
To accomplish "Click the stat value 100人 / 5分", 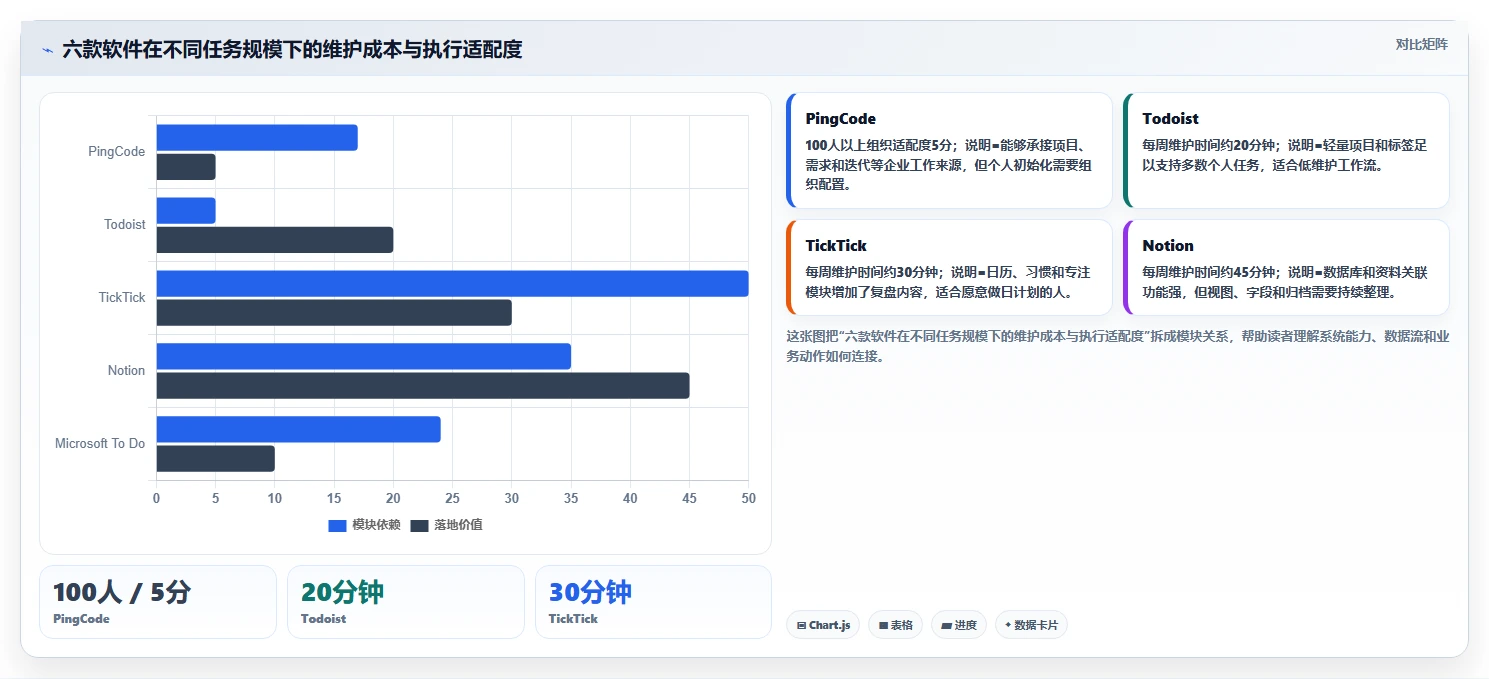I will coord(121,592).
